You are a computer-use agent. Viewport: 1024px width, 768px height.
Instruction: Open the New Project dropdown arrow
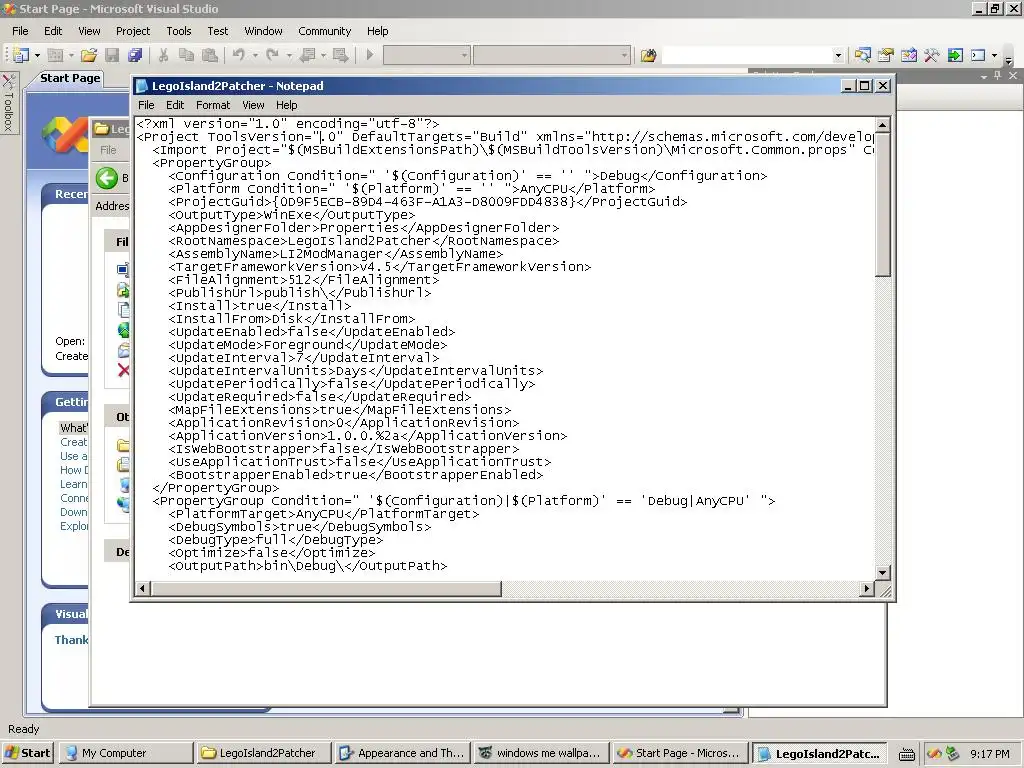[37, 56]
